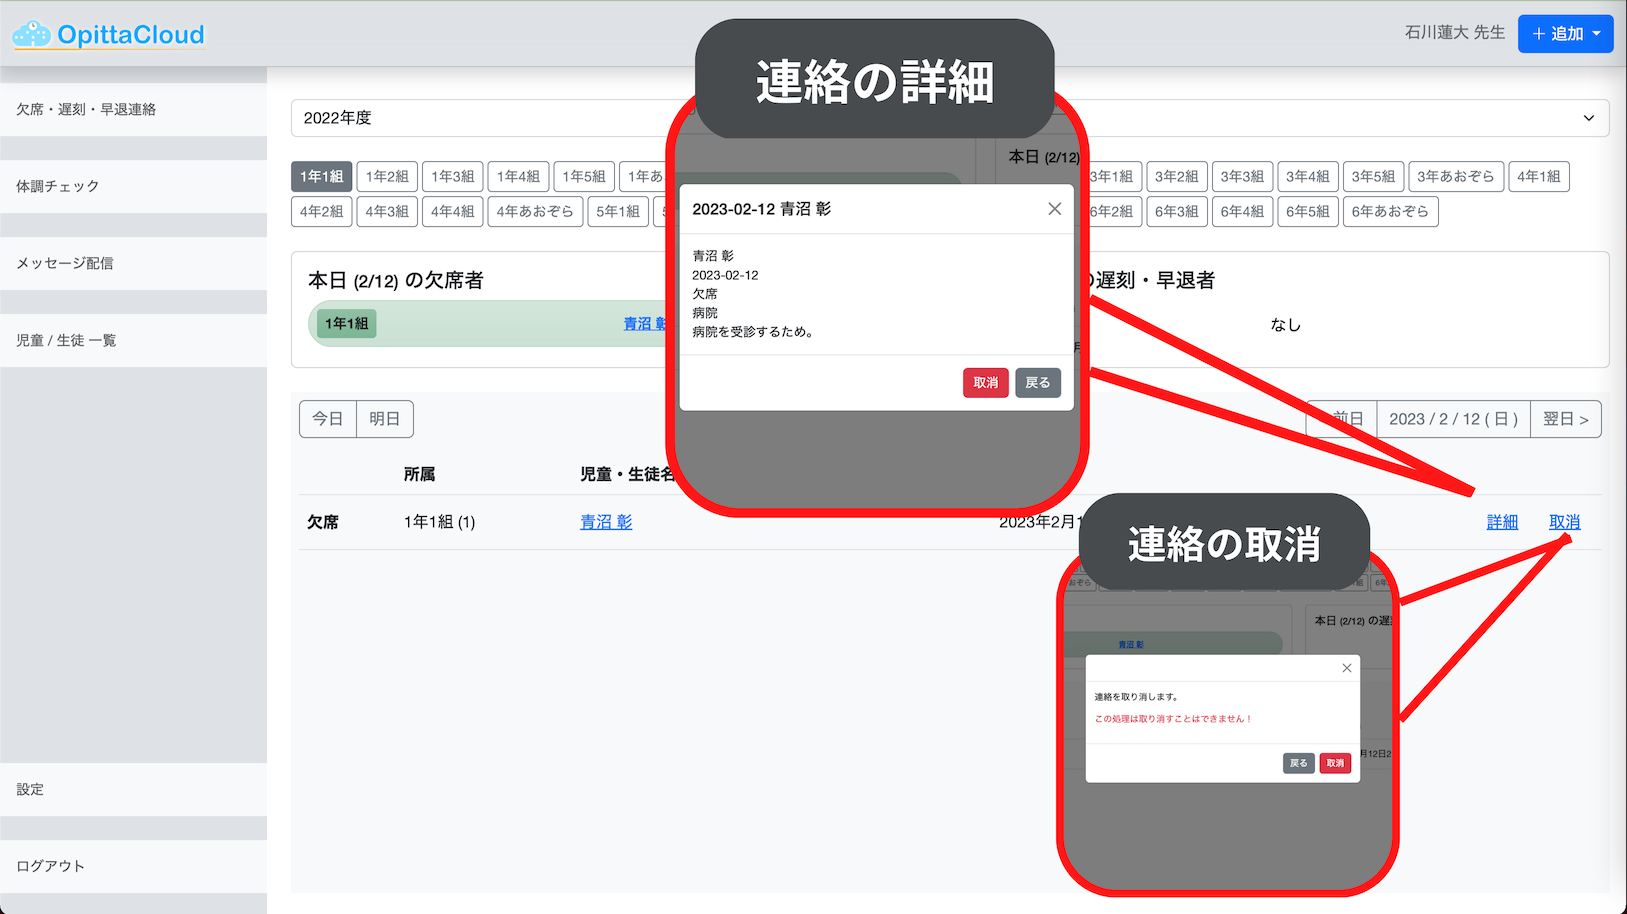Image resolution: width=1627 pixels, height=914 pixels.
Task: Select the 4年4組 class tab
Action: pyautogui.click(x=453, y=211)
